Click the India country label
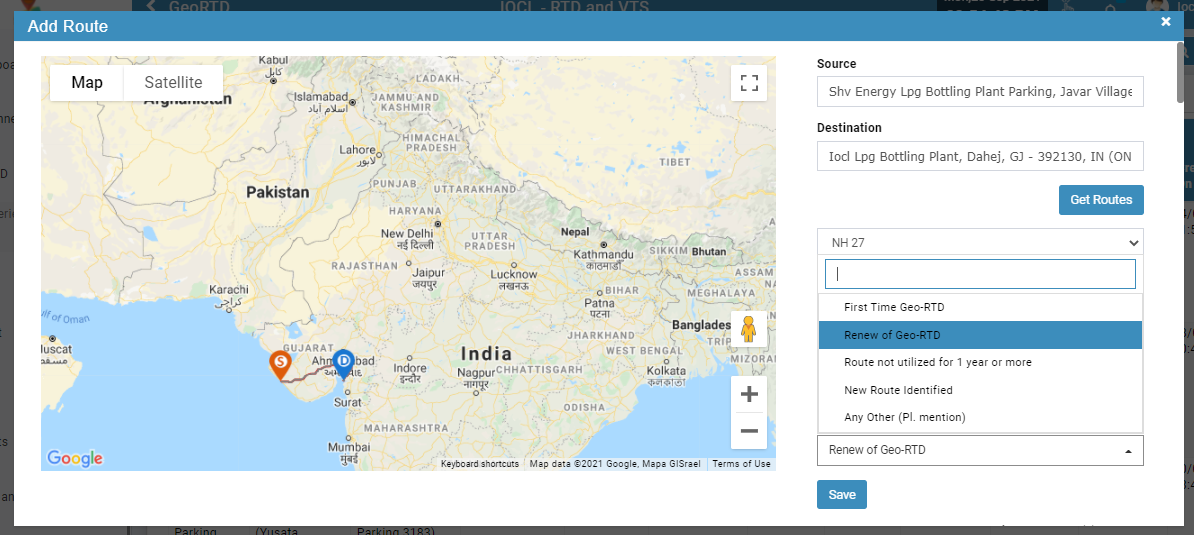 point(487,354)
